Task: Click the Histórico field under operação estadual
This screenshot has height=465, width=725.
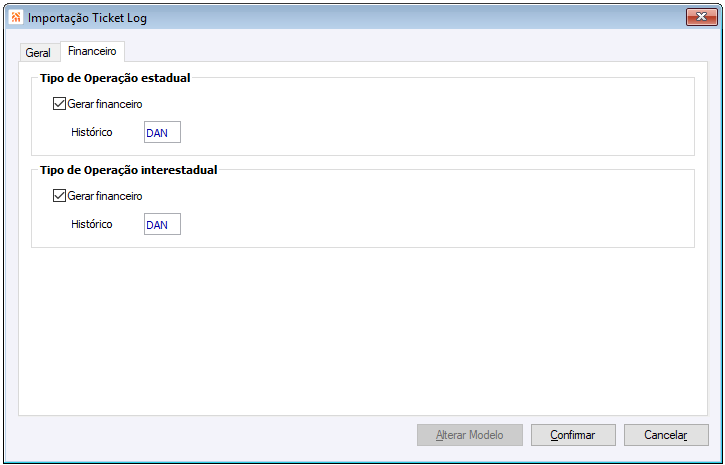Action: 162,132
